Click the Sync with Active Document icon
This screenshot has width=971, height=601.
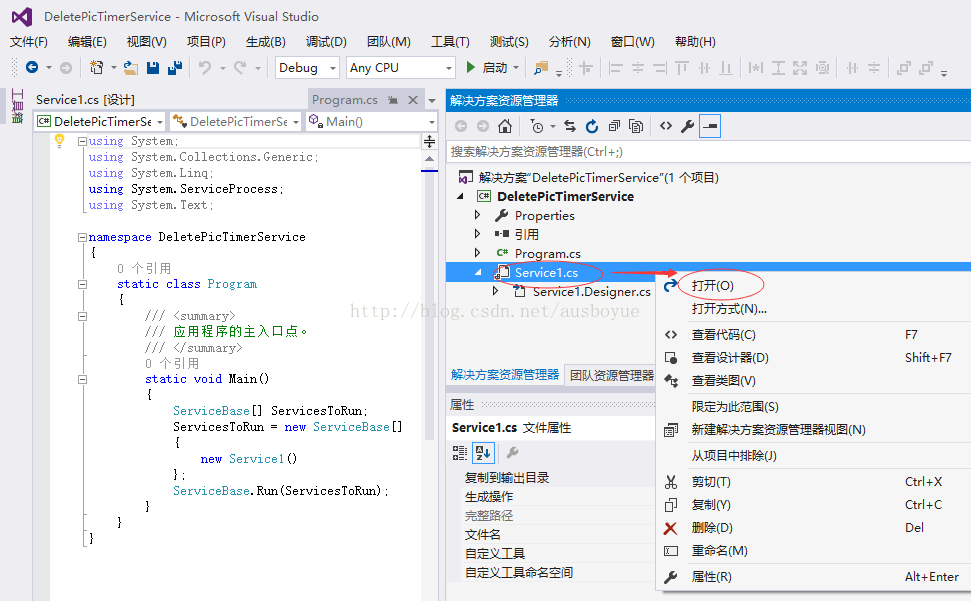click(570, 126)
